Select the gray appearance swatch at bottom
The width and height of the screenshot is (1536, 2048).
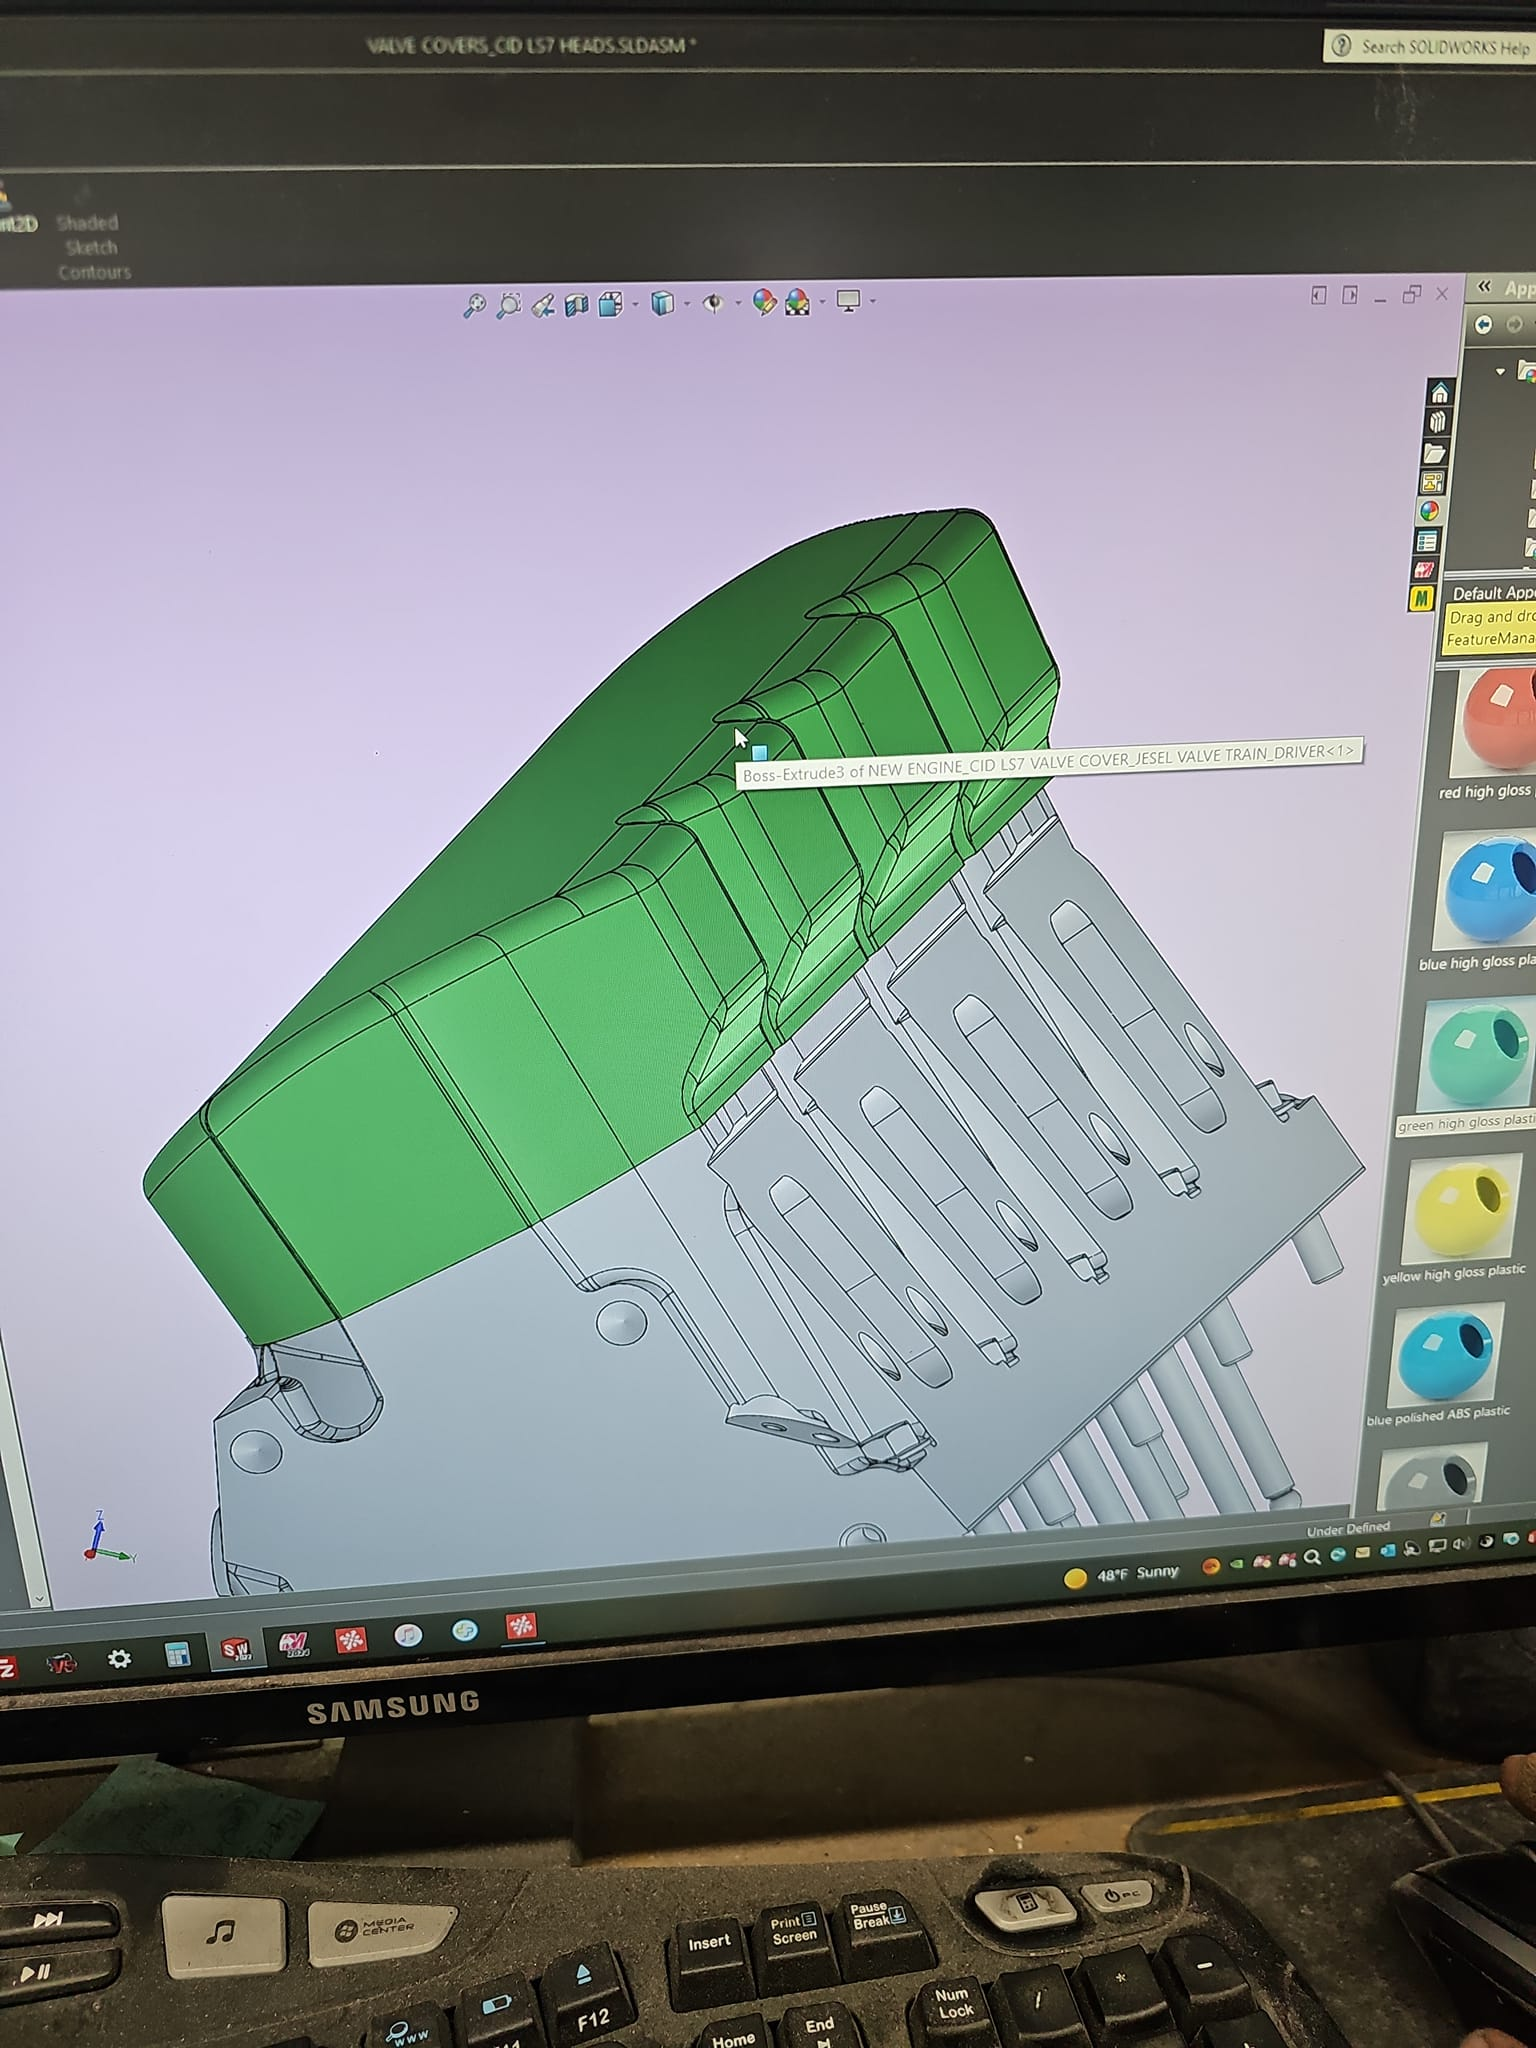pos(1432,1476)
